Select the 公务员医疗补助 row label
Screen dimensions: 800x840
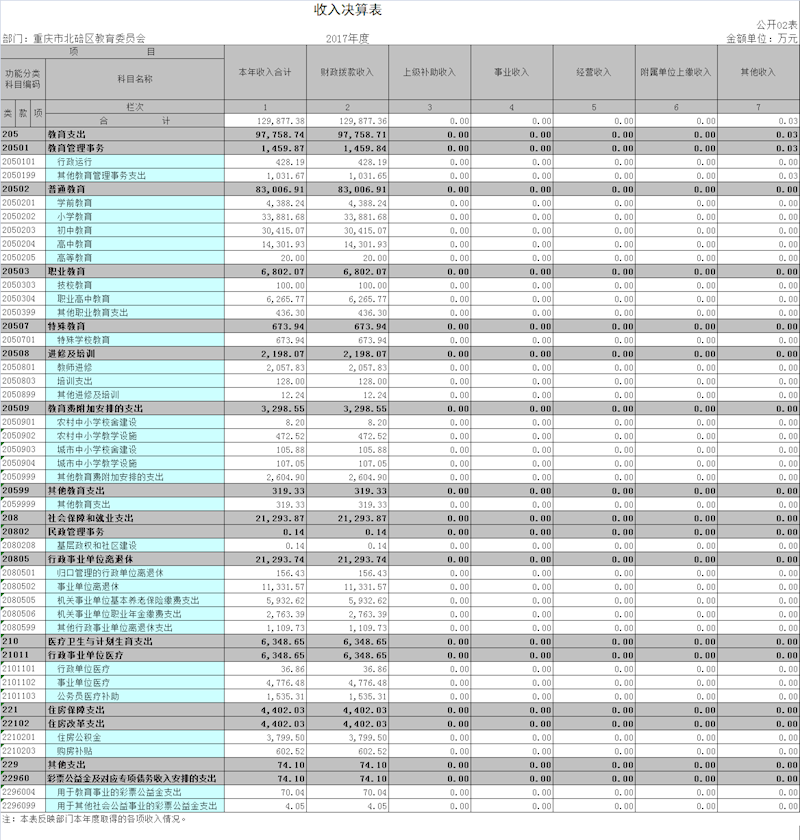[88, 696]
